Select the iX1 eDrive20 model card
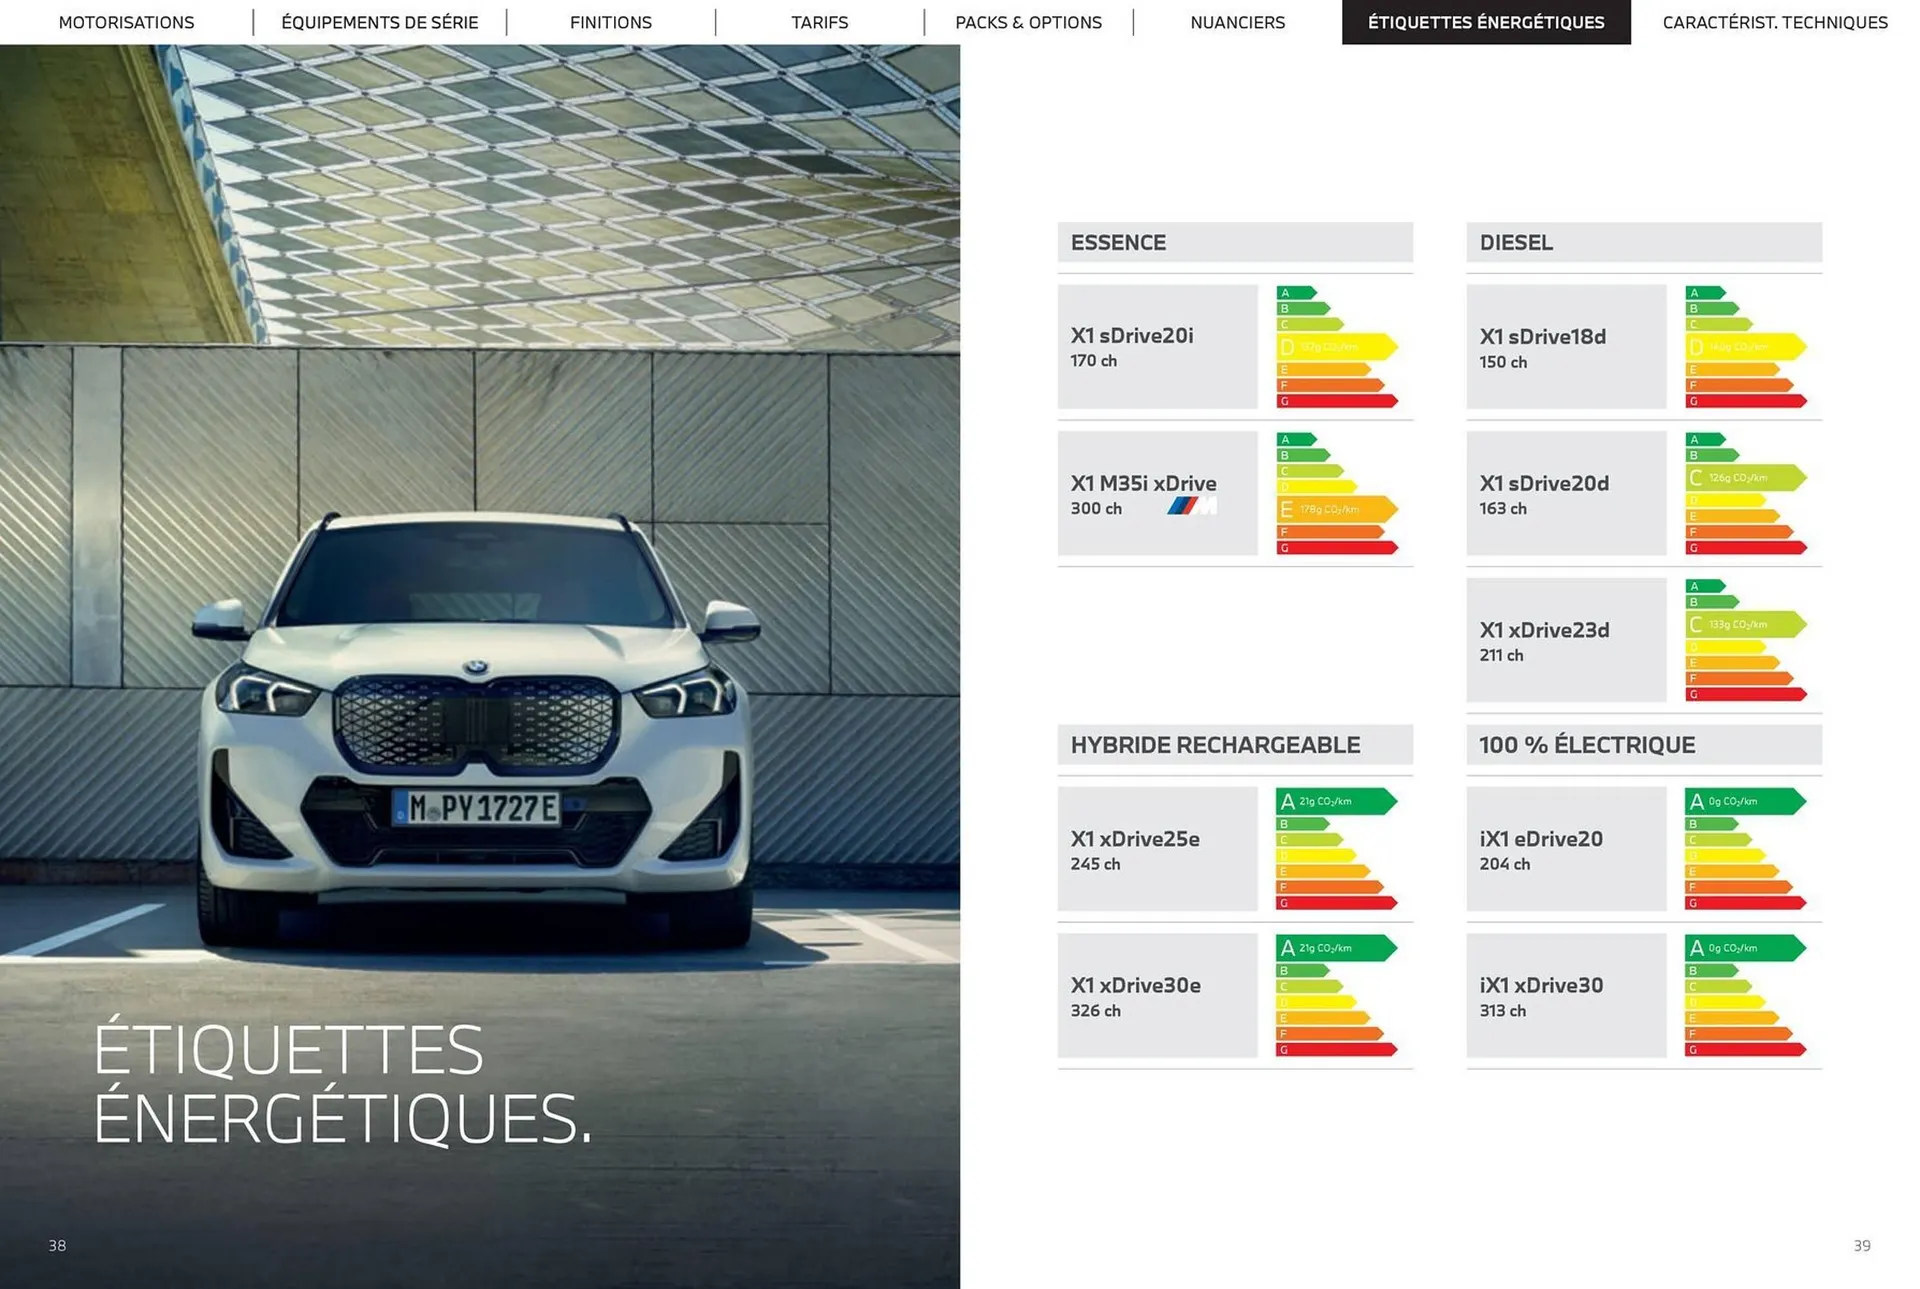Image resolution: width=1920 pixels, height=1289 pixels. (x=1566, y=849)
